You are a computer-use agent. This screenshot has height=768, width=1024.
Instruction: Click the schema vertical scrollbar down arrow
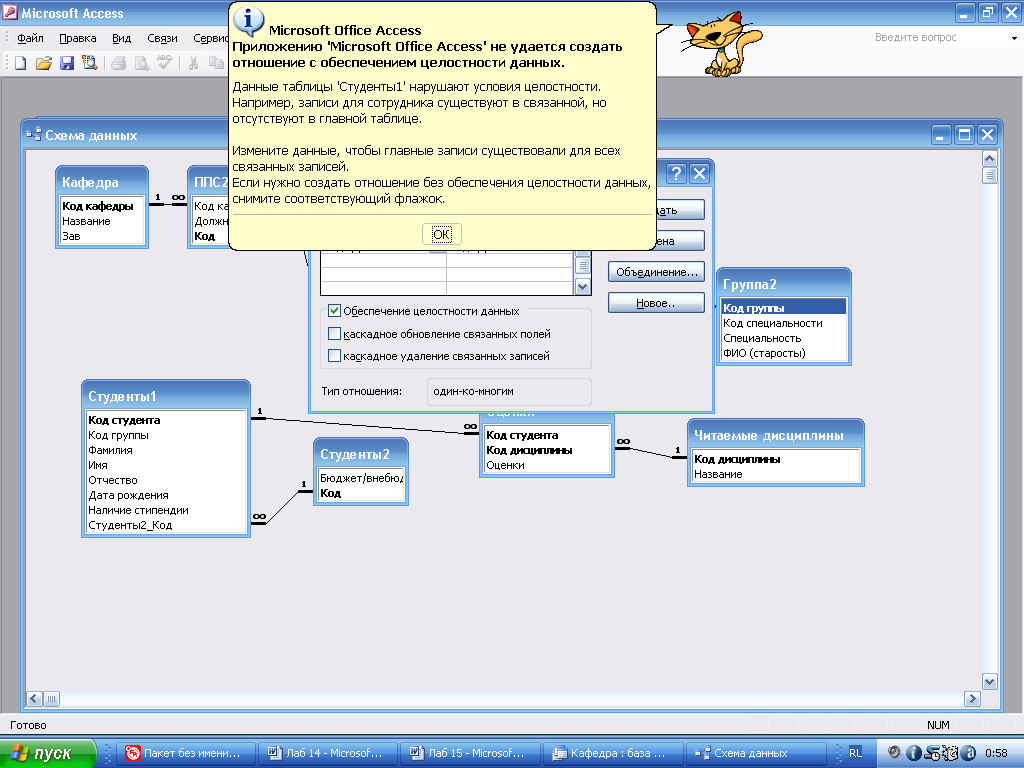[989, 681]
